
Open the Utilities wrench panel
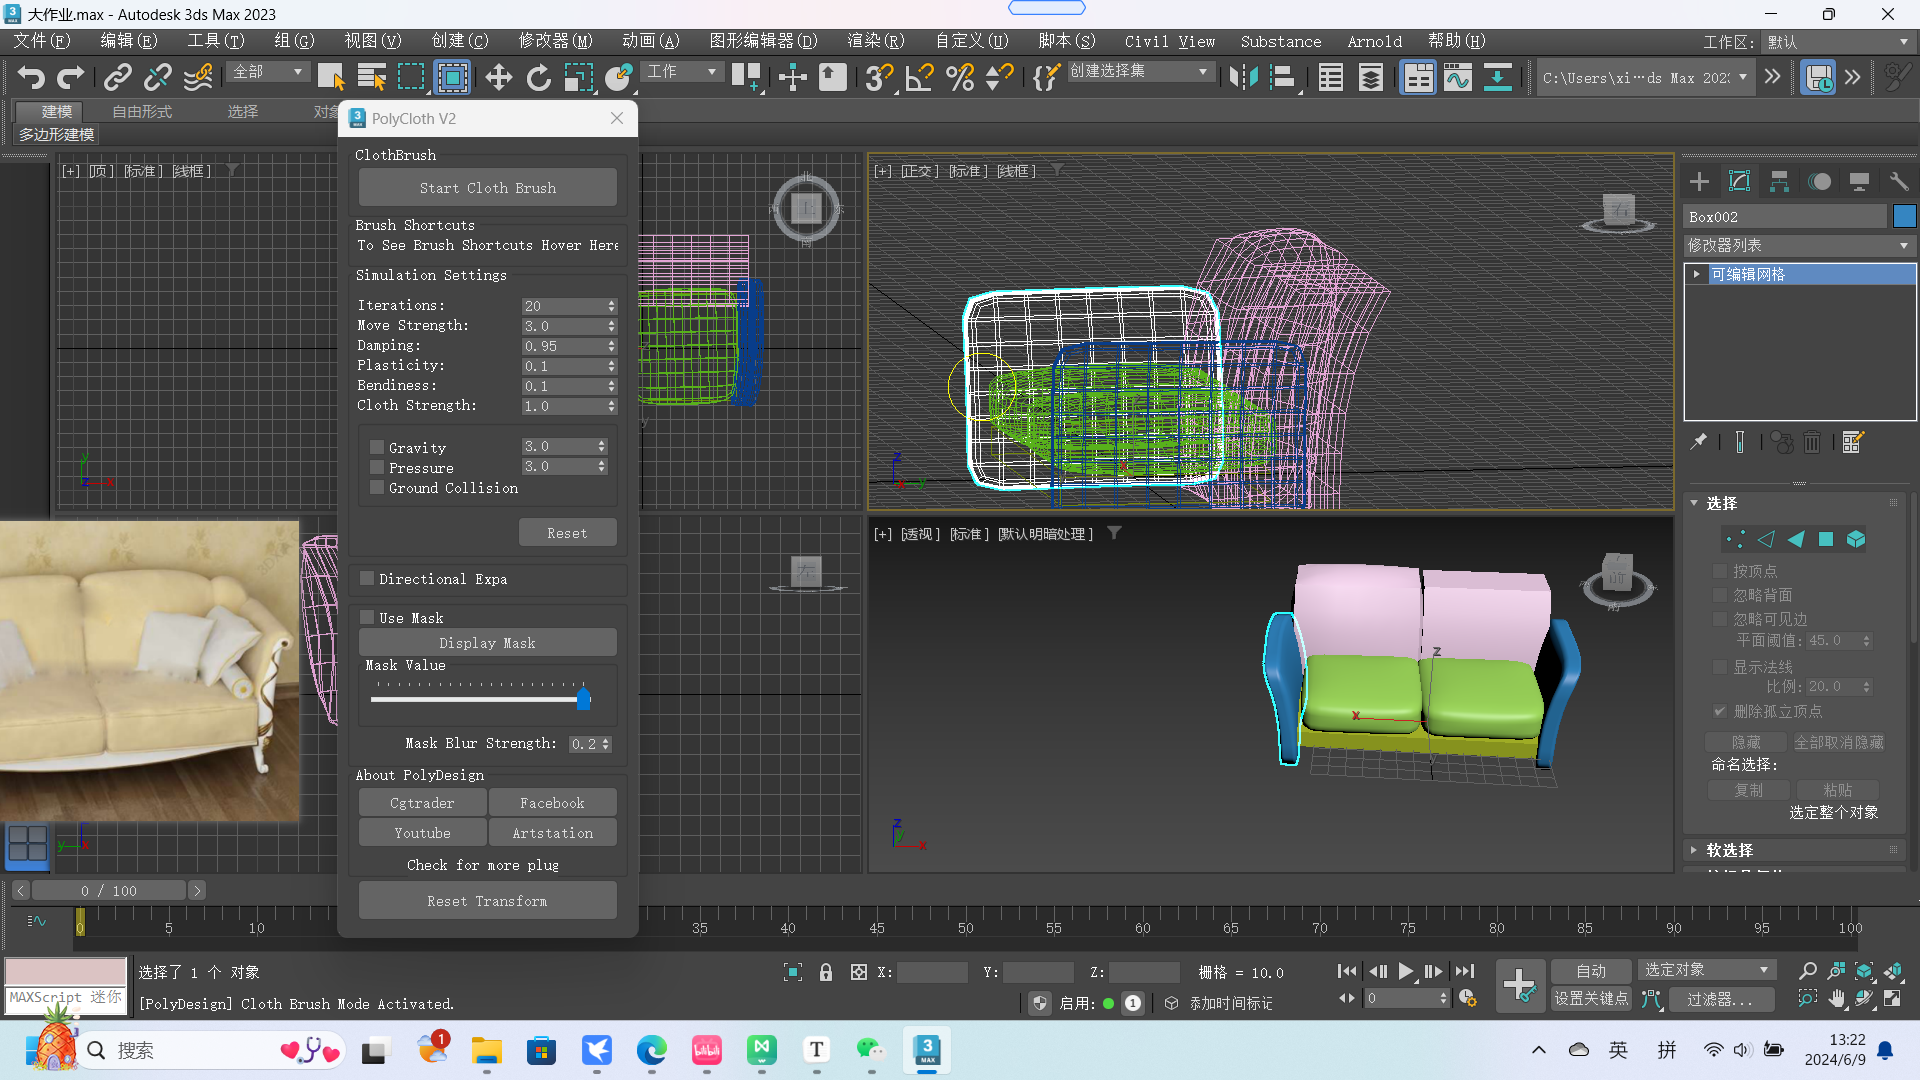(1898, 181)
